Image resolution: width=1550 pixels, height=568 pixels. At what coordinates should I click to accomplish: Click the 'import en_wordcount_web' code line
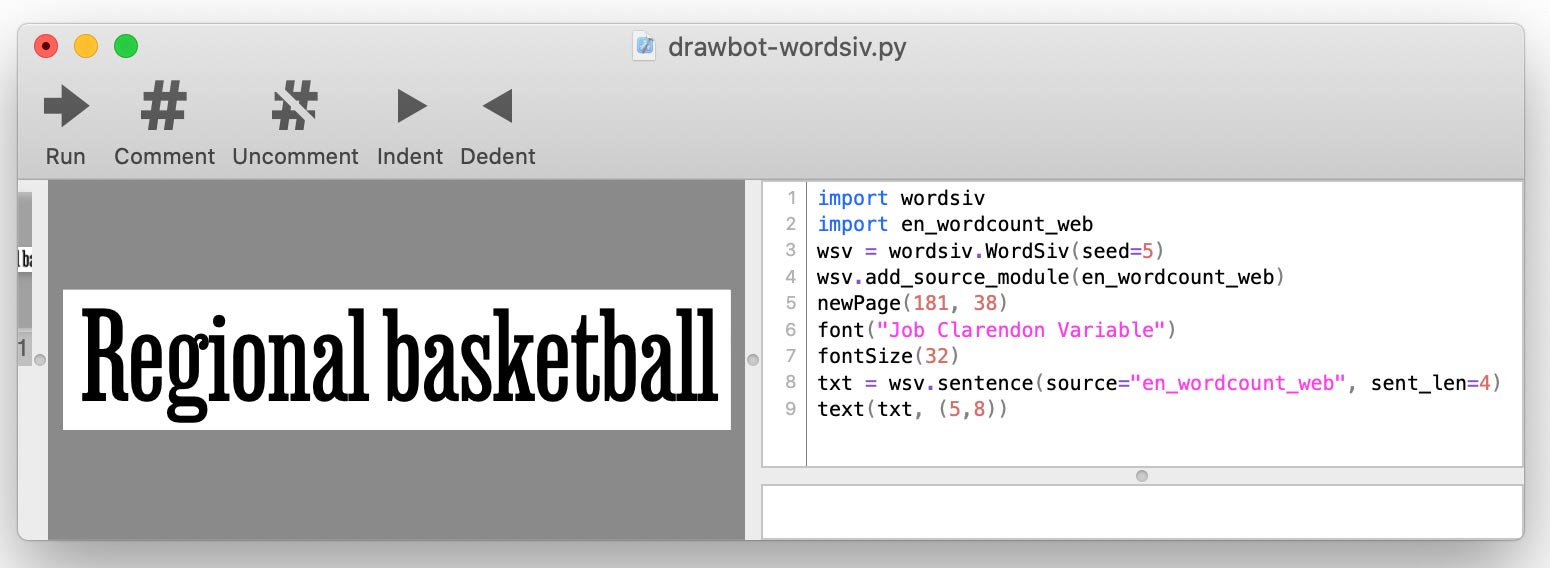(x=955, y=224)
